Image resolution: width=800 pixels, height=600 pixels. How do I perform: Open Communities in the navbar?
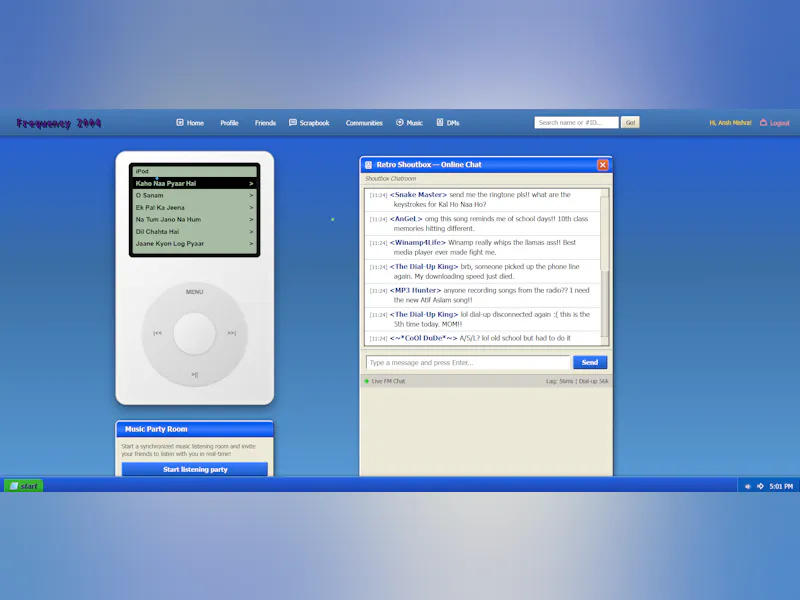pyautogui.click(x=364, y=123)
